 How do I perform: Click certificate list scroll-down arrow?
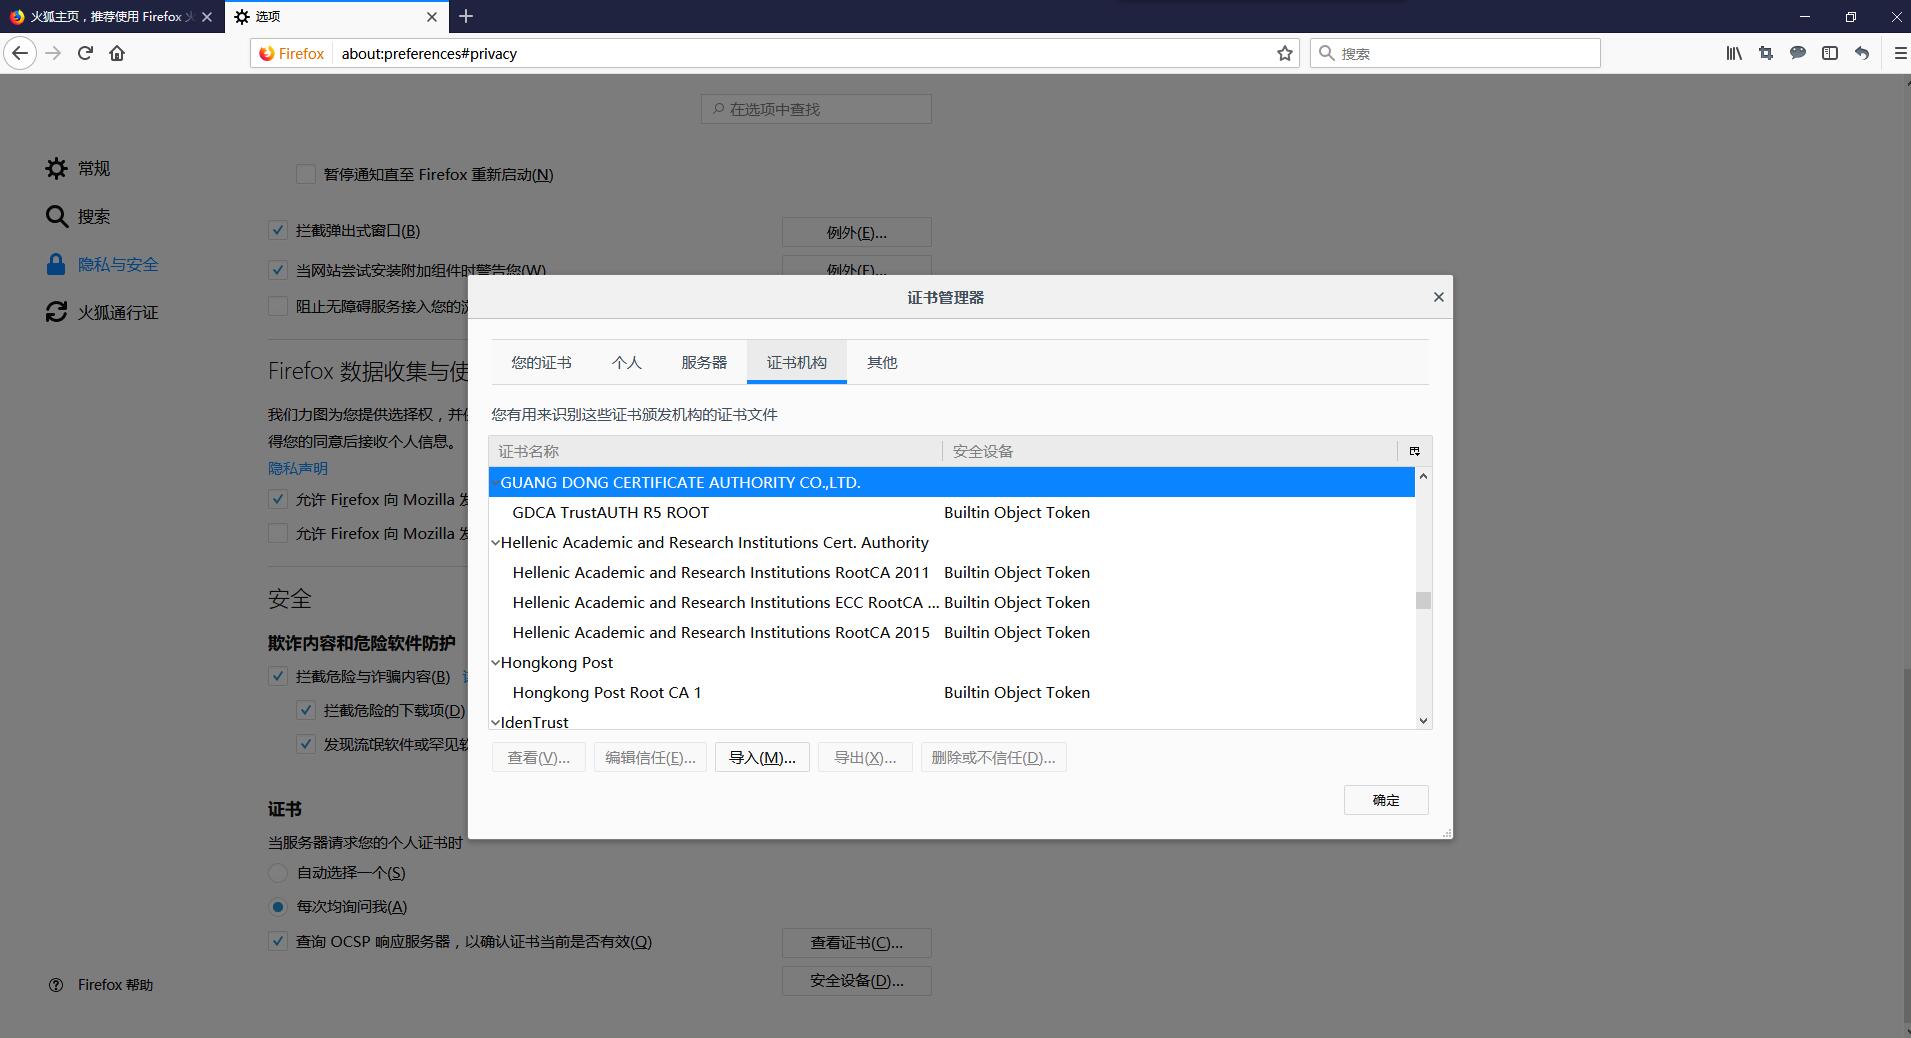click(x=1423, y=720)
